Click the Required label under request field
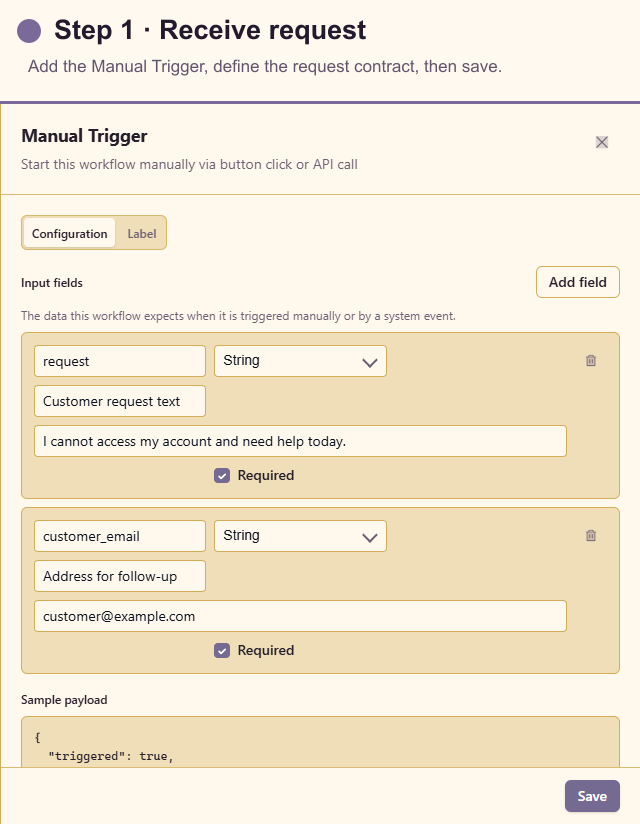 [266, 476]
